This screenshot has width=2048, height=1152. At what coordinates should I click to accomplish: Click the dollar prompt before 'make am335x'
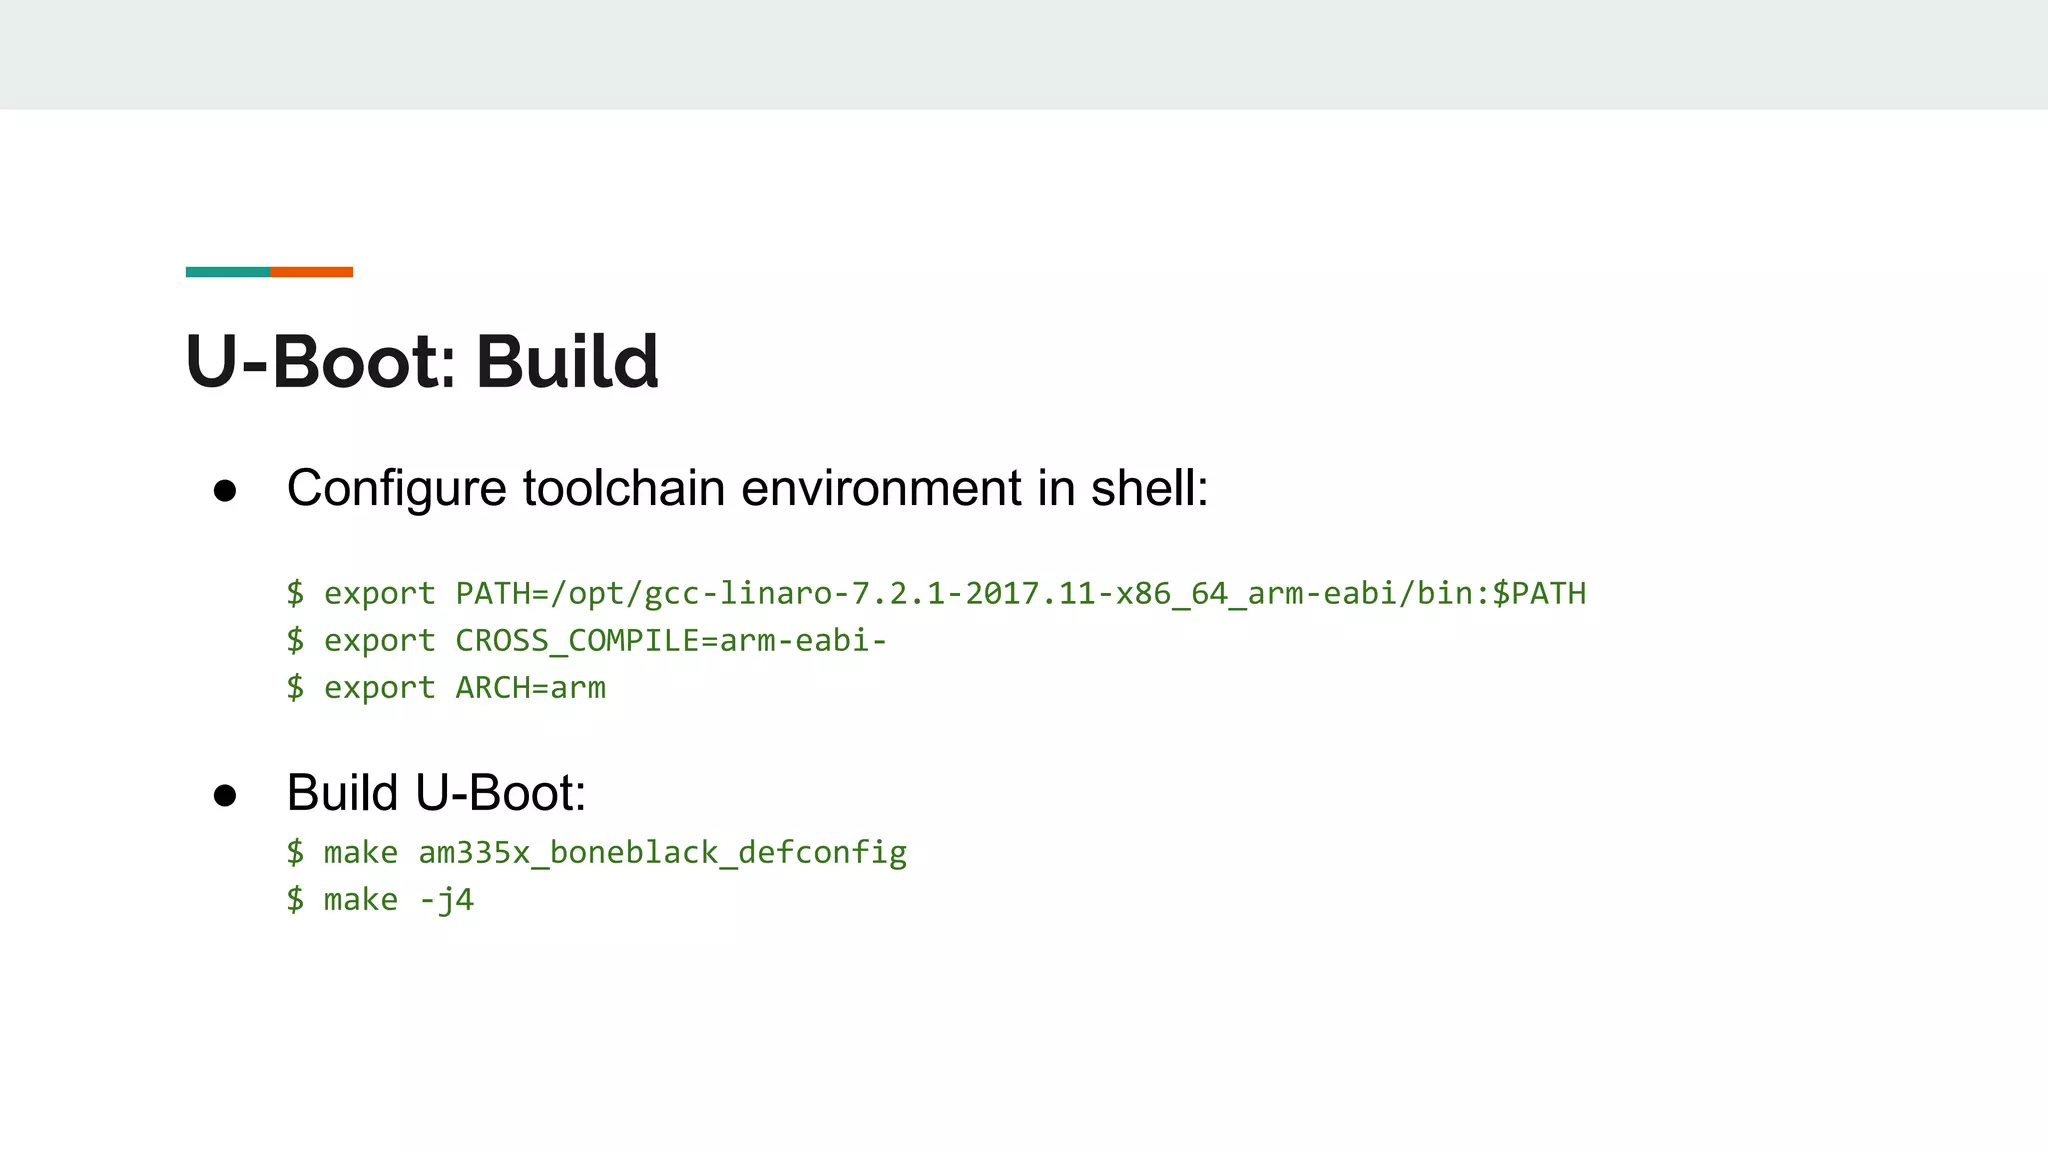coord(295,852)
